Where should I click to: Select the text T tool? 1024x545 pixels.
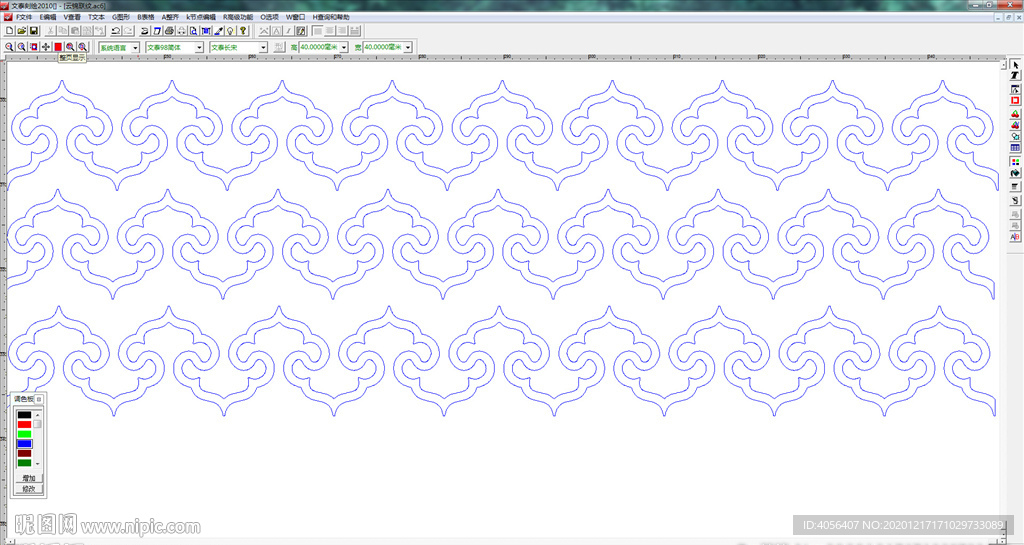(x=1015, y=76)
